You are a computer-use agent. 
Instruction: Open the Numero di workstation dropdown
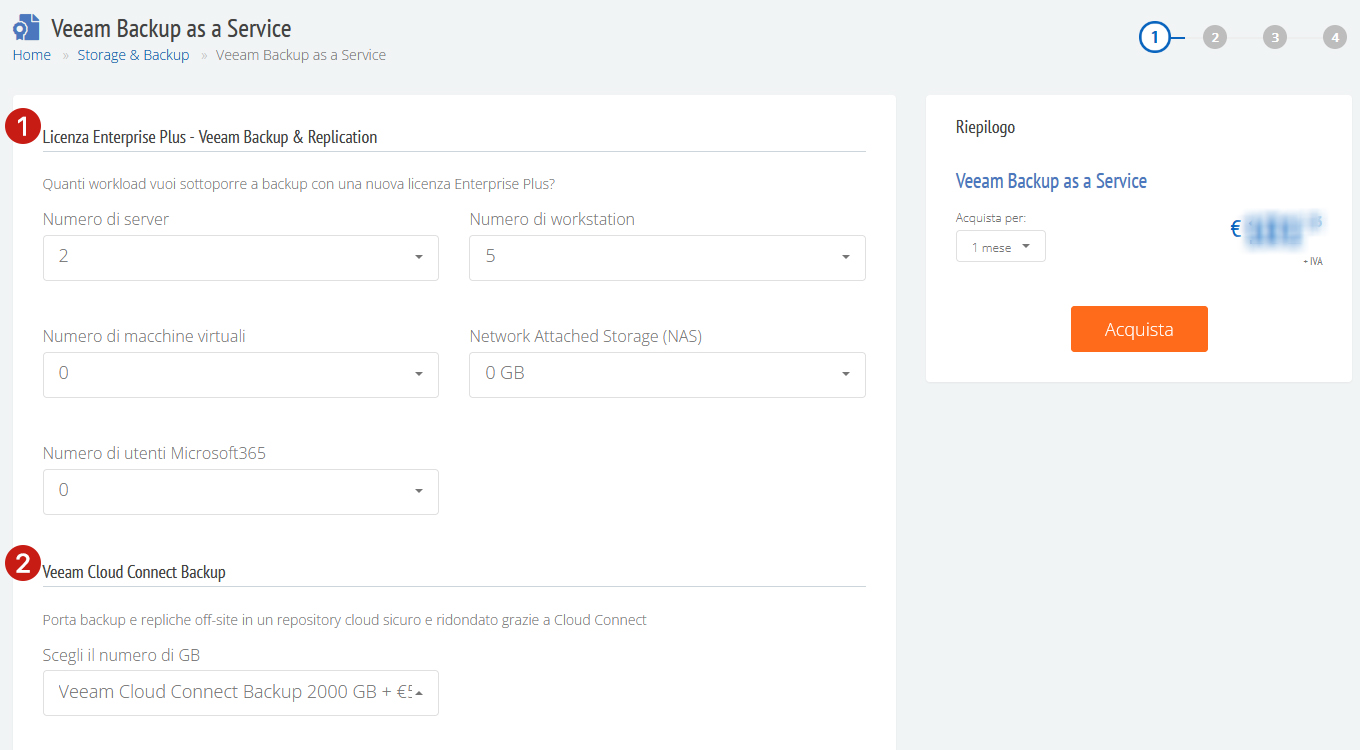(x=667, y=257)
